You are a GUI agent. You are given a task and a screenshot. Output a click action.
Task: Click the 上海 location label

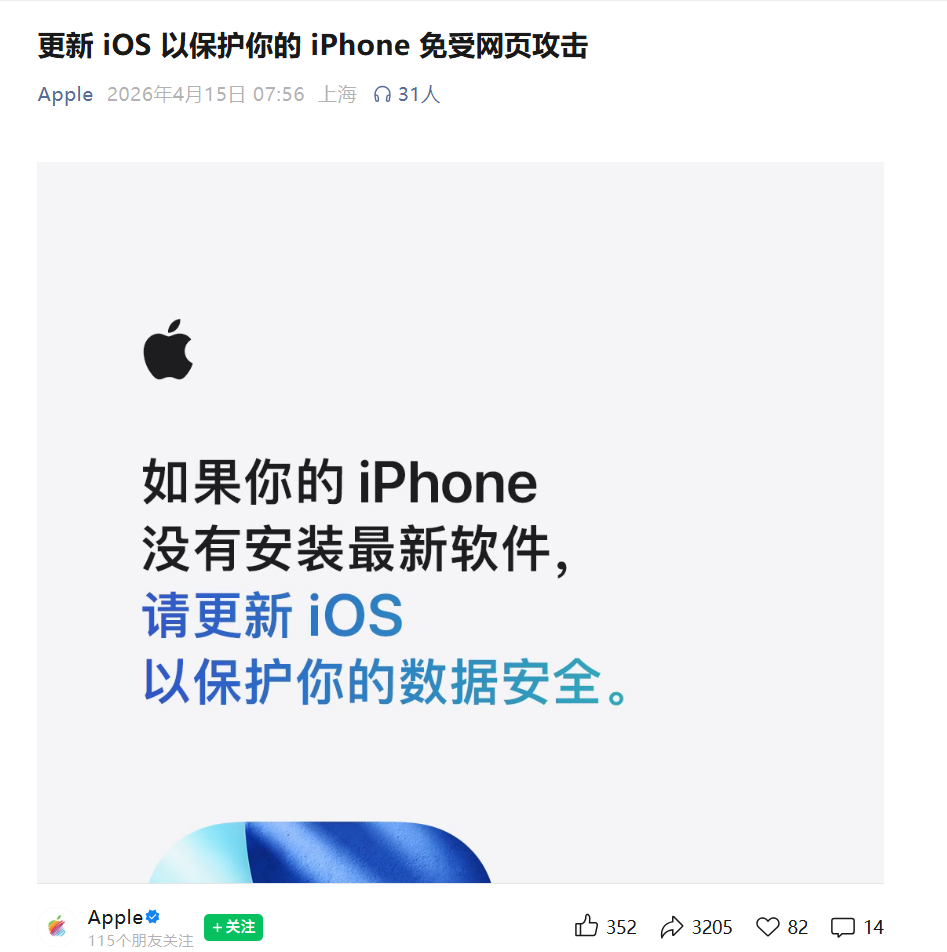338,95
